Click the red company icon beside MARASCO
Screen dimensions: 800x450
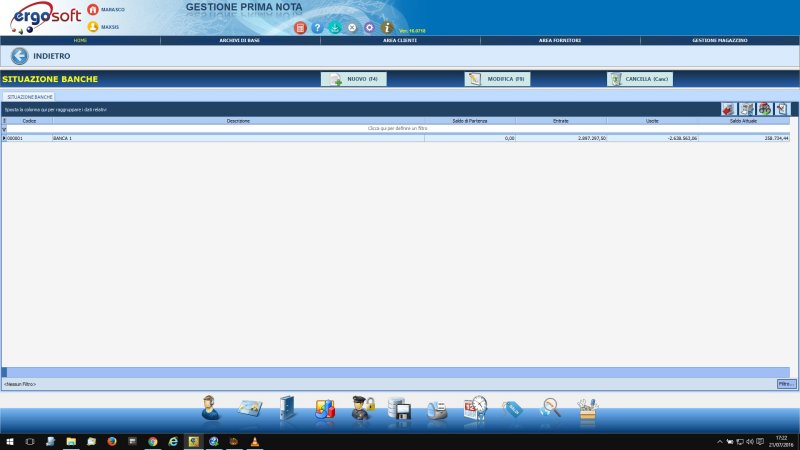93,9
